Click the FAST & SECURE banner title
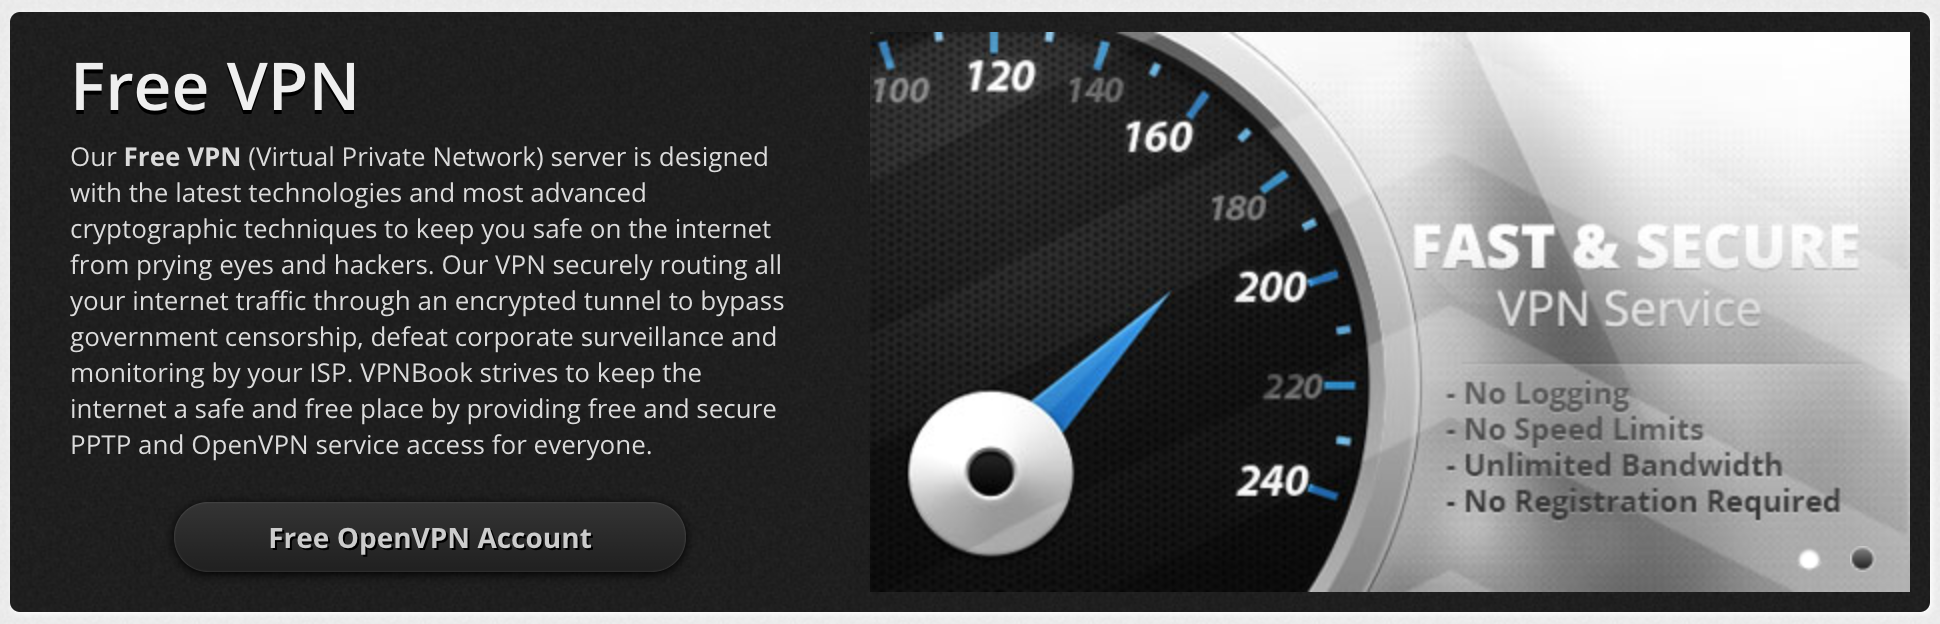This screenshot has width=1940, height=624. [x=1636, y=247]
